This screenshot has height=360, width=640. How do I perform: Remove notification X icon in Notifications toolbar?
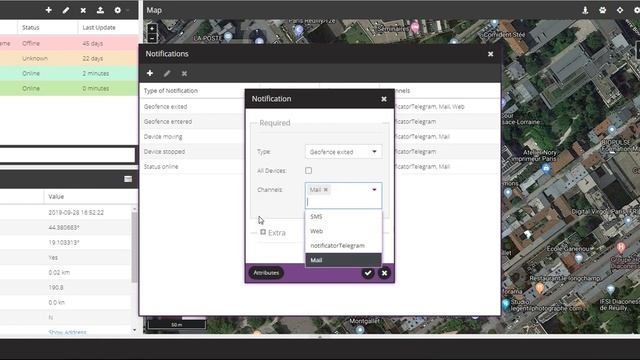pyautogui.click(x=184, y=73)
